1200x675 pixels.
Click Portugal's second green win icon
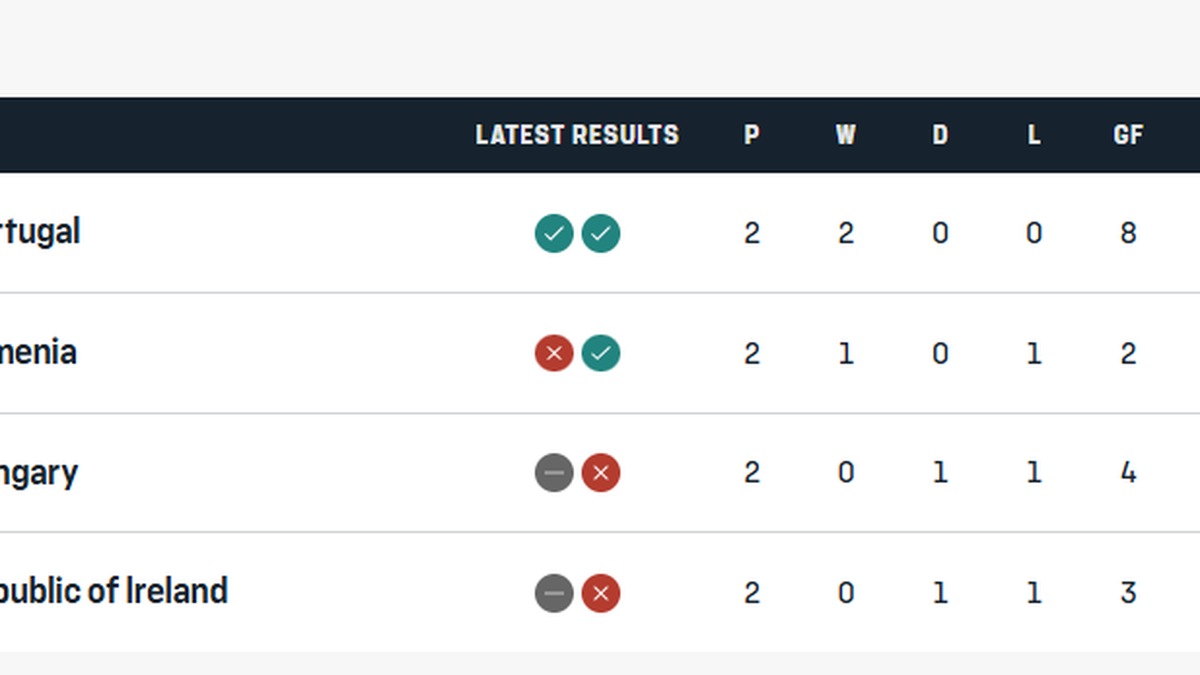(601, 234)
